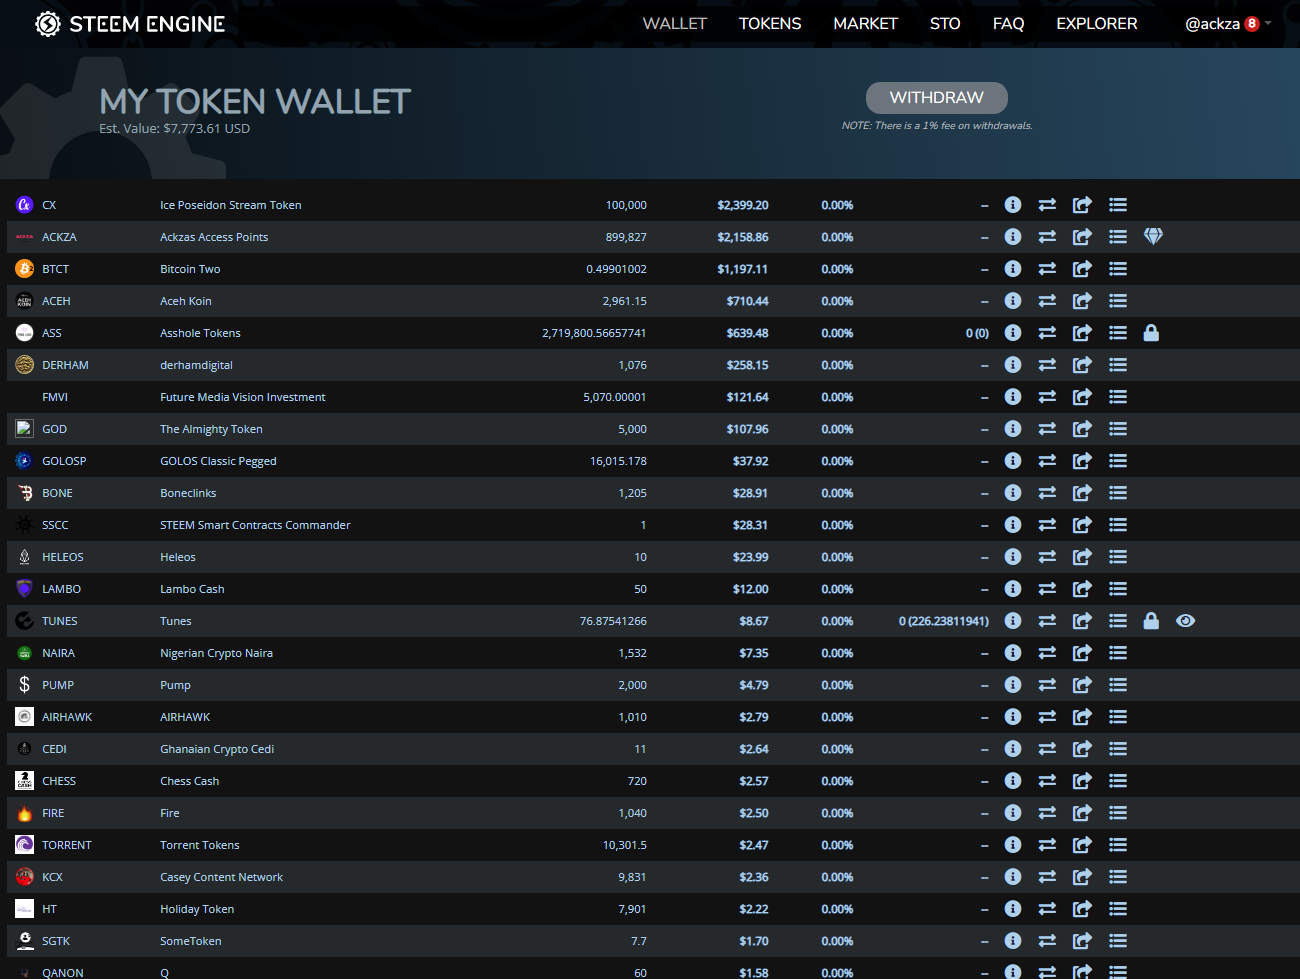Open the history list icon for TUNES
Viewport: 1300px width, 979px height.
[x=1118, y=621]
